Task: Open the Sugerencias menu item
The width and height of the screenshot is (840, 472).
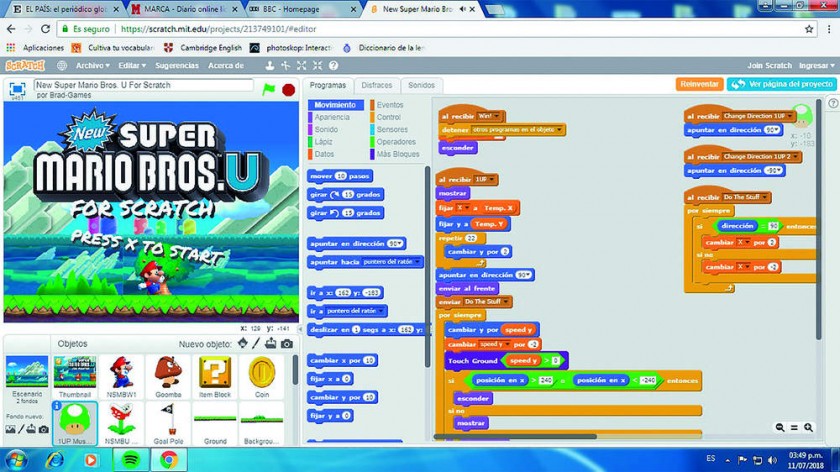Action: pyautogui.click(x=177, y=65)
